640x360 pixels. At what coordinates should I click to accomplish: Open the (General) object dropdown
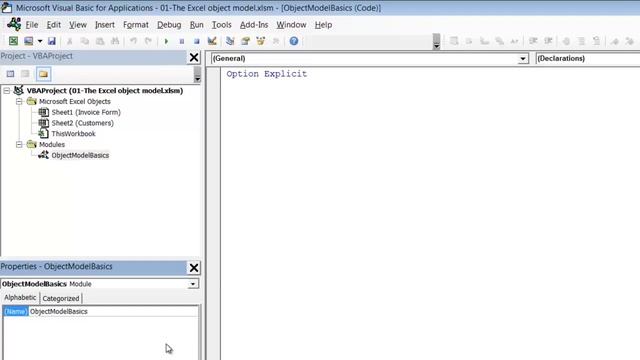pyautogui.click(x=522, y=59)
